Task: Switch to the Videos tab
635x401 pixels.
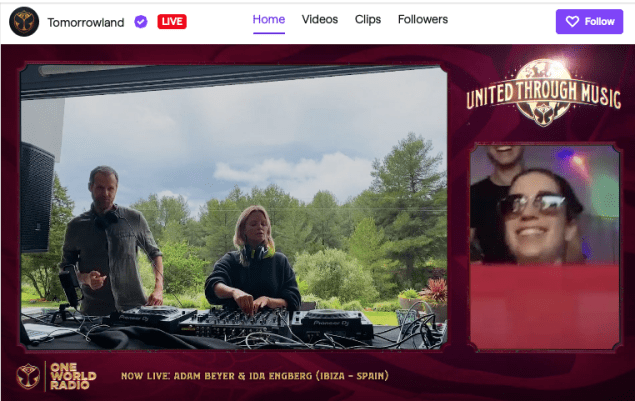Action: (x=320, y=20)
